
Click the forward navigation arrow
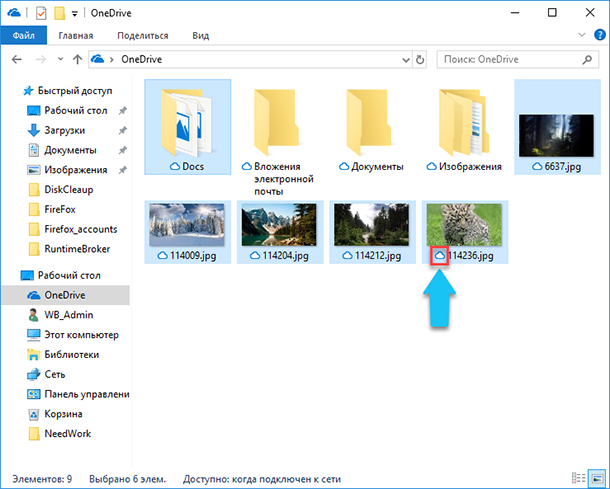[x=40, y=60]
